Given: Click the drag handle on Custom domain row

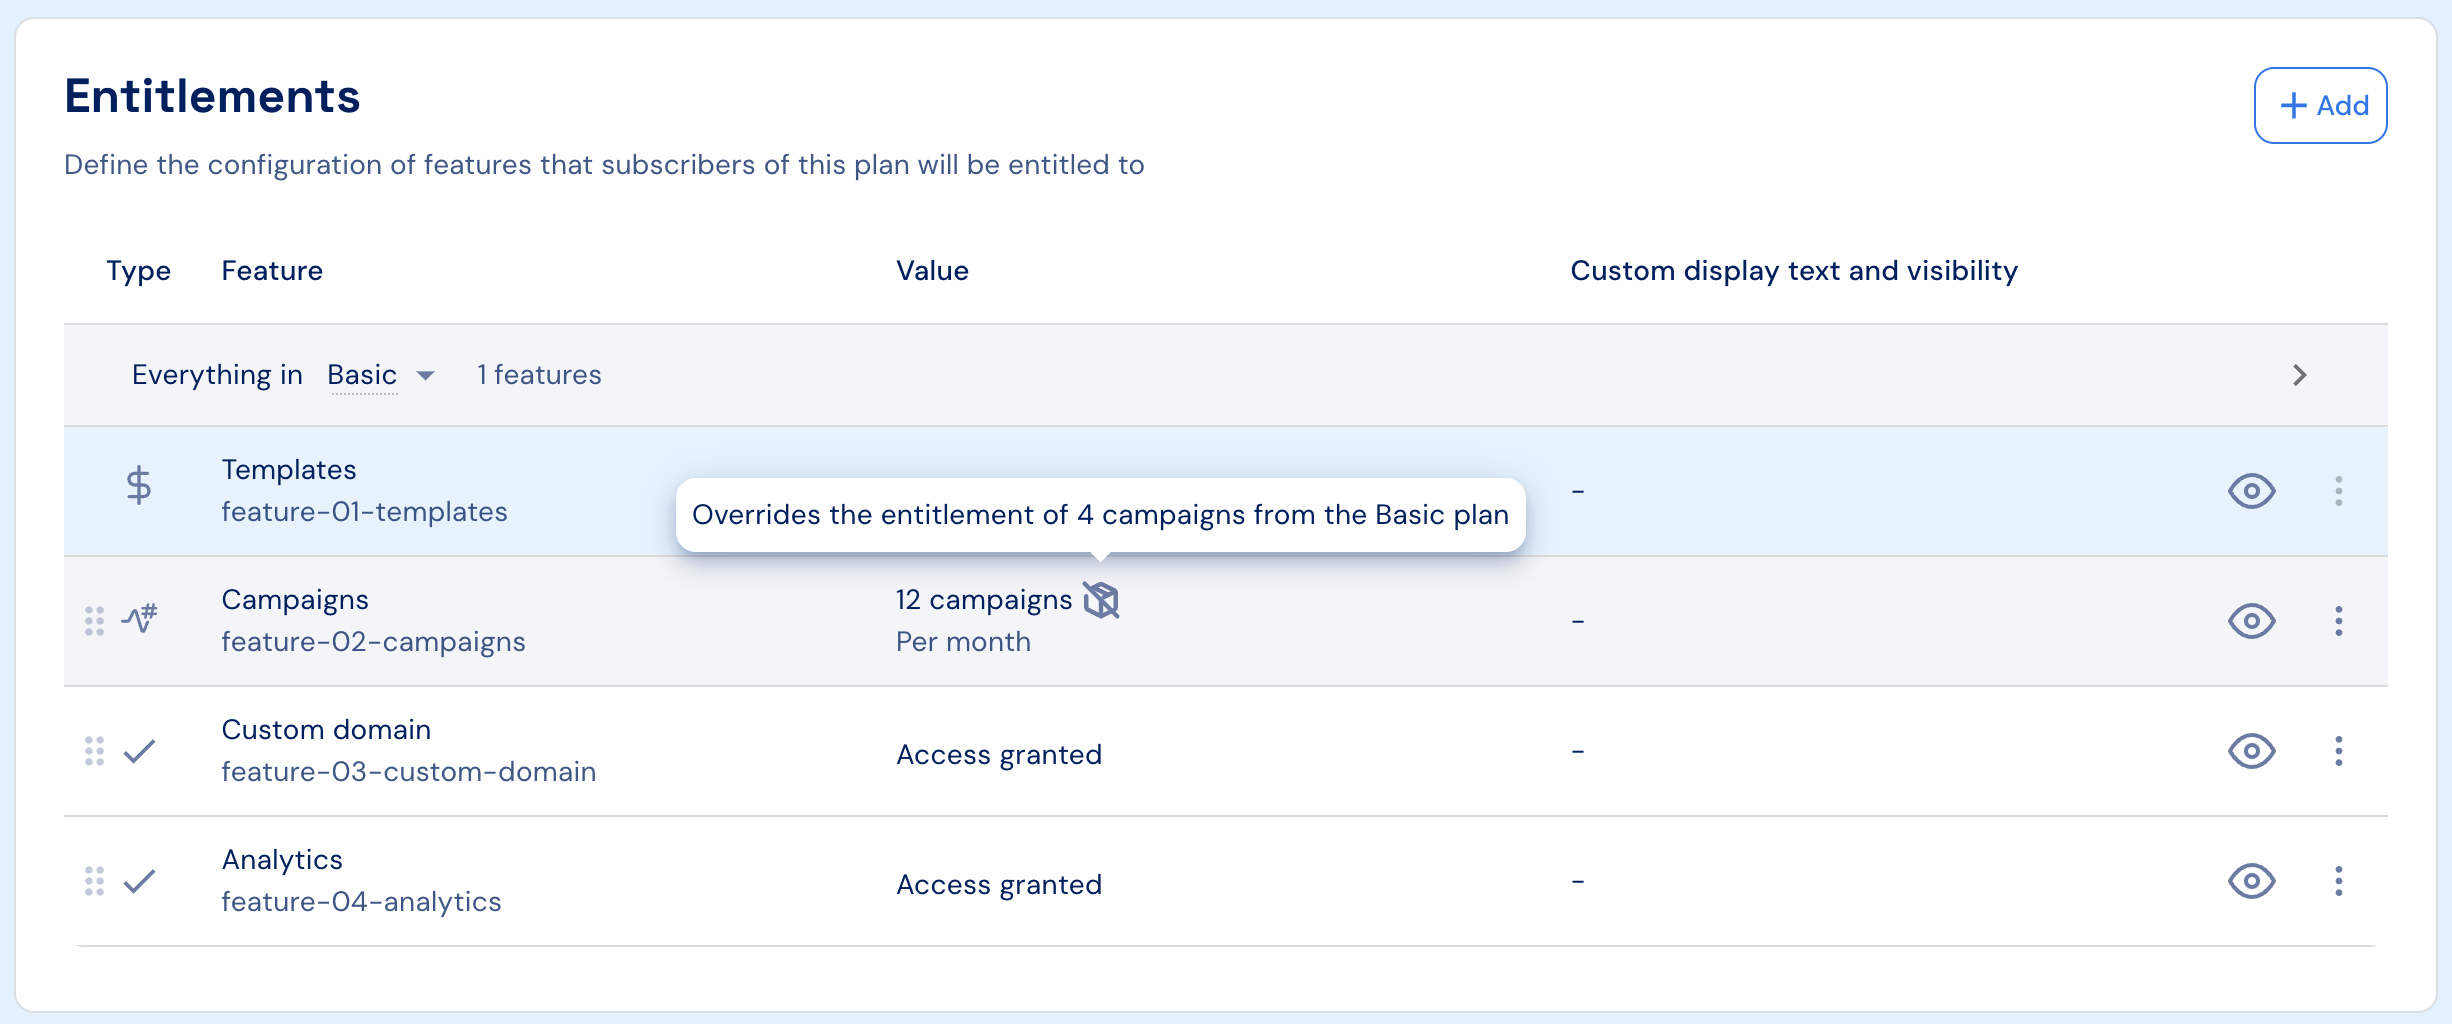Looking at the screenshot, I should pos(94,751).
